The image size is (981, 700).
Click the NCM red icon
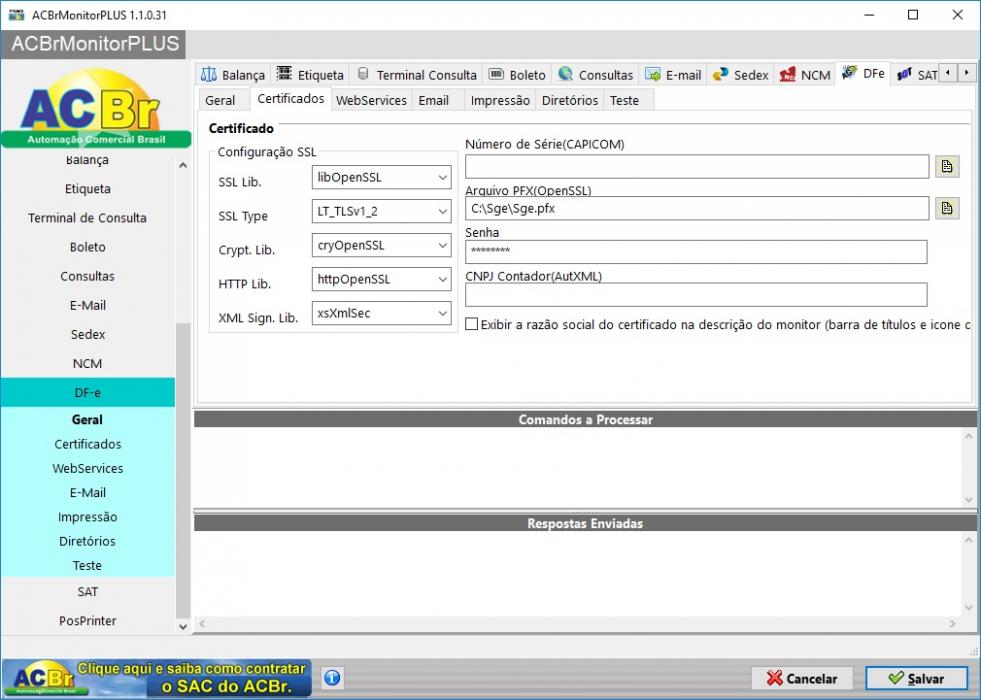coord(788,74)
